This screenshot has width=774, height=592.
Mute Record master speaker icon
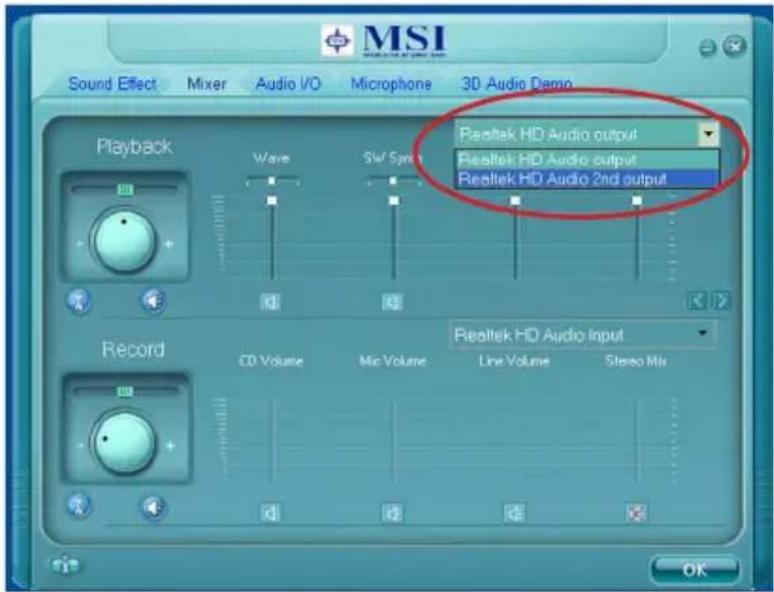[154, 507]
